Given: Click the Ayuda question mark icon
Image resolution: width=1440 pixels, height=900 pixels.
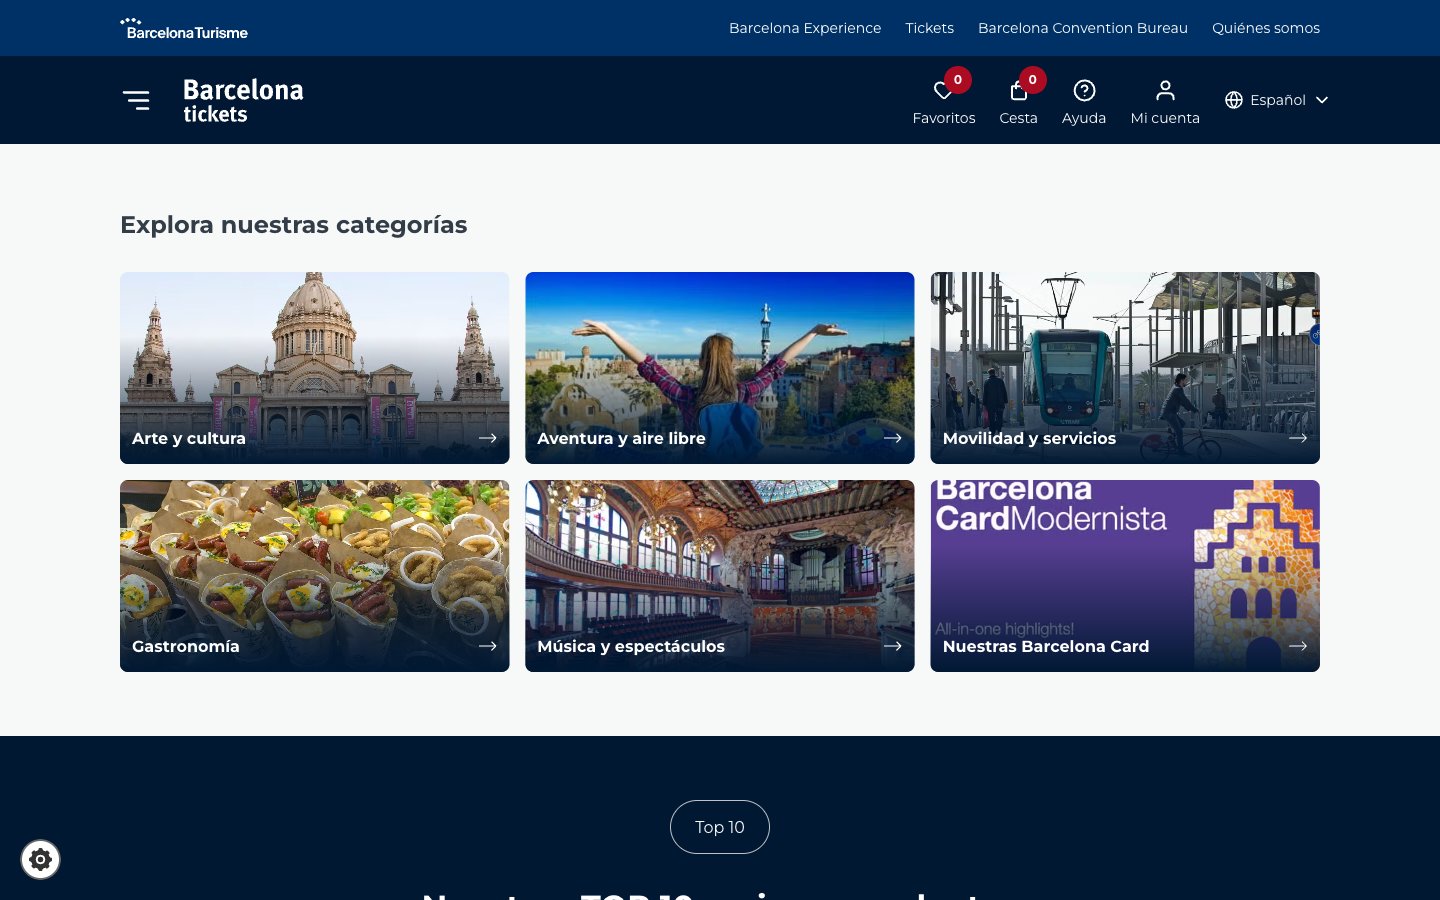Looking at the screenshot, I should (x=1084, y=91).
